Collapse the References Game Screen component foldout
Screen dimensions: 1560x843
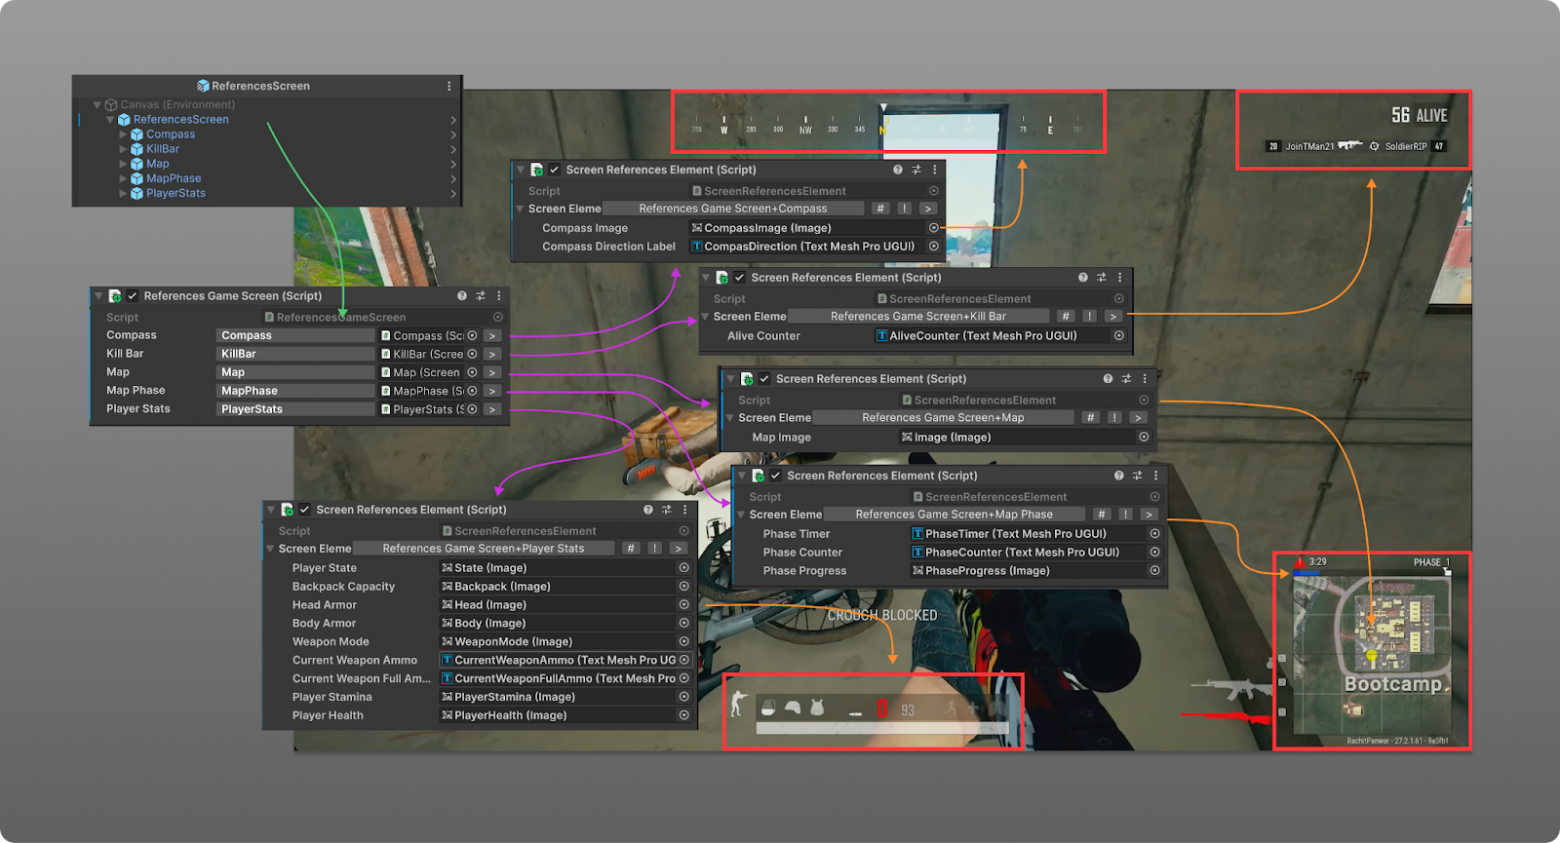pos(98,296)
